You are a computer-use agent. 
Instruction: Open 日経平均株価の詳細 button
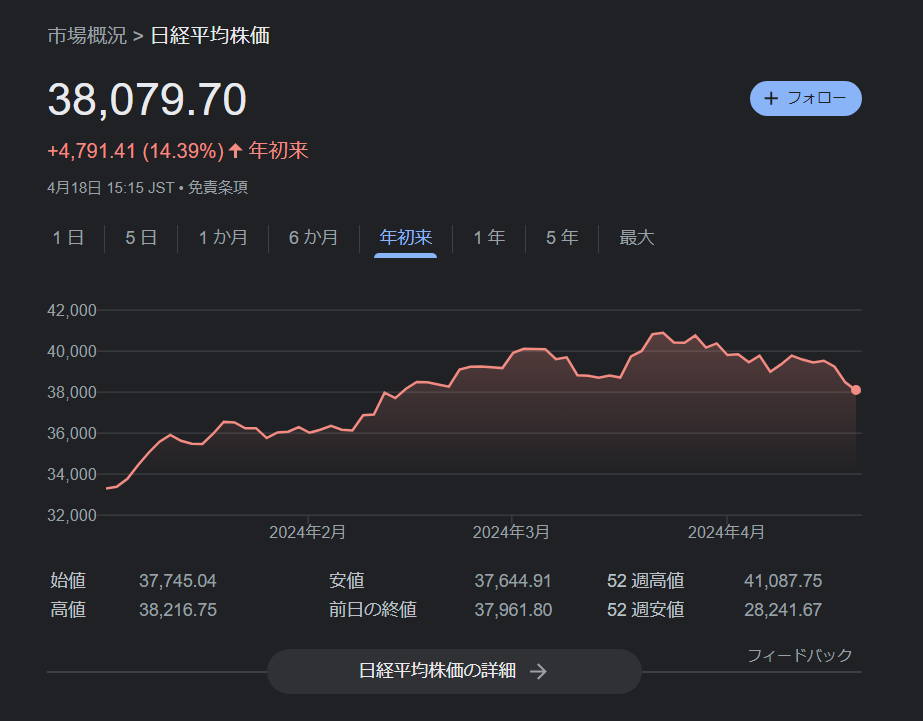(454, 671)
